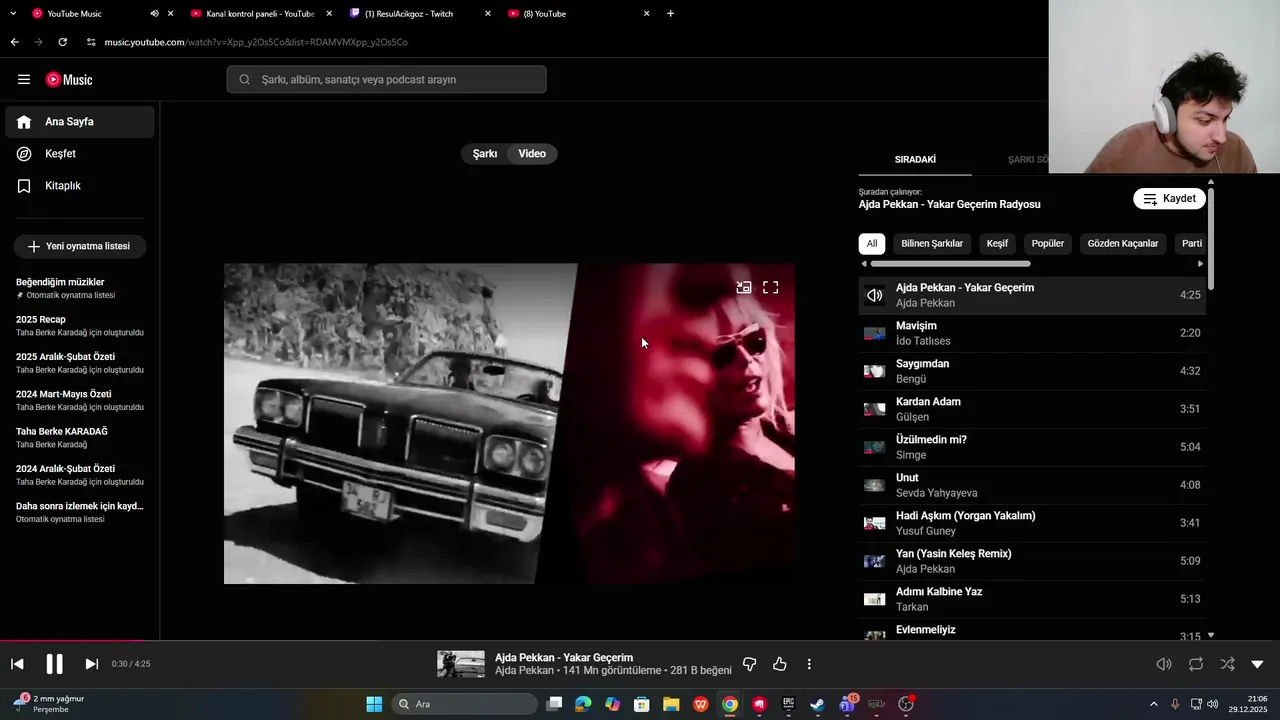Like the current song
The image size is (1280, 720).
pos(780,664)
